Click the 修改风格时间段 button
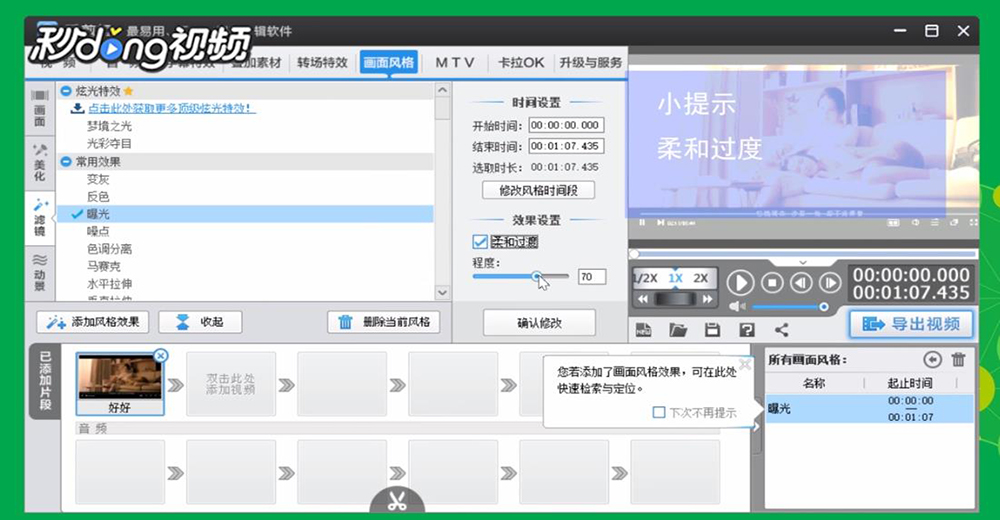Viewport: 1000px width, 520px height. tap(538, 190)
